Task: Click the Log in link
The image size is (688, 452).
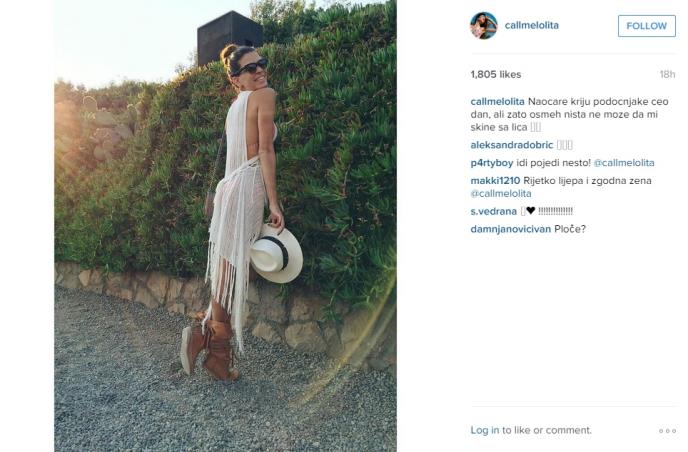Action: coord(484,430)
